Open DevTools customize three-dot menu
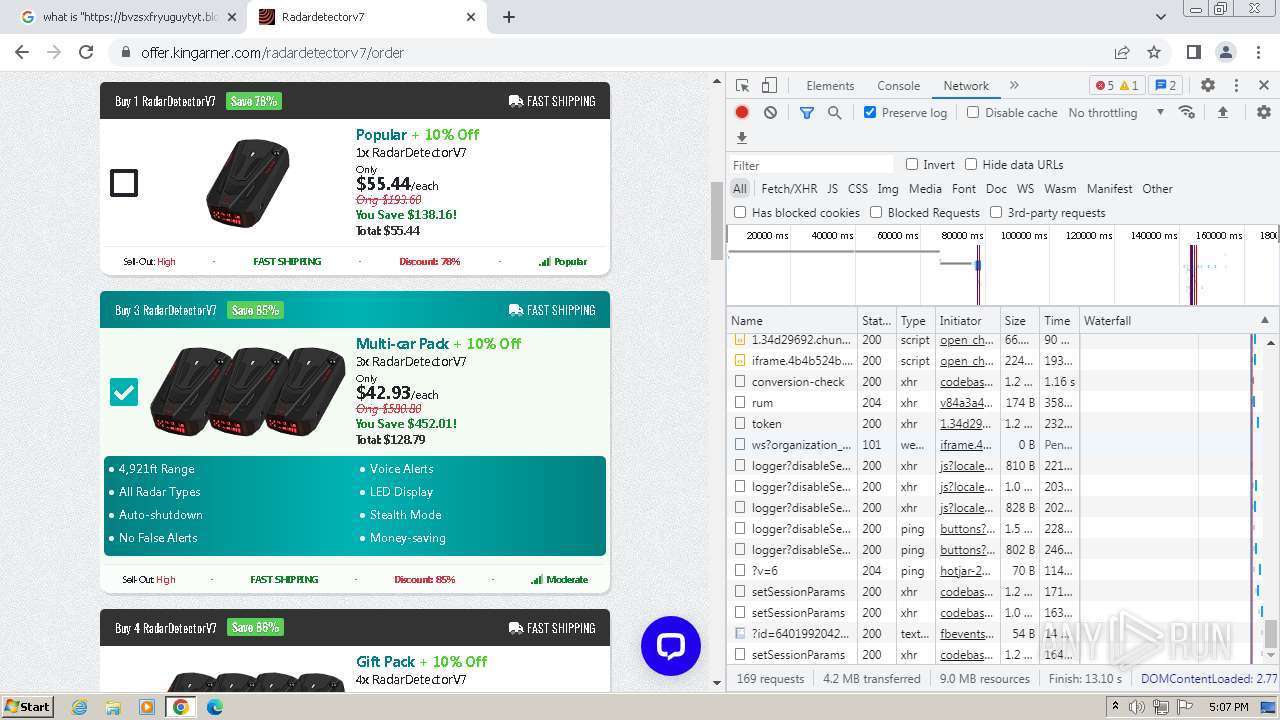1280x720 pixels. [x=1236, y=86]
